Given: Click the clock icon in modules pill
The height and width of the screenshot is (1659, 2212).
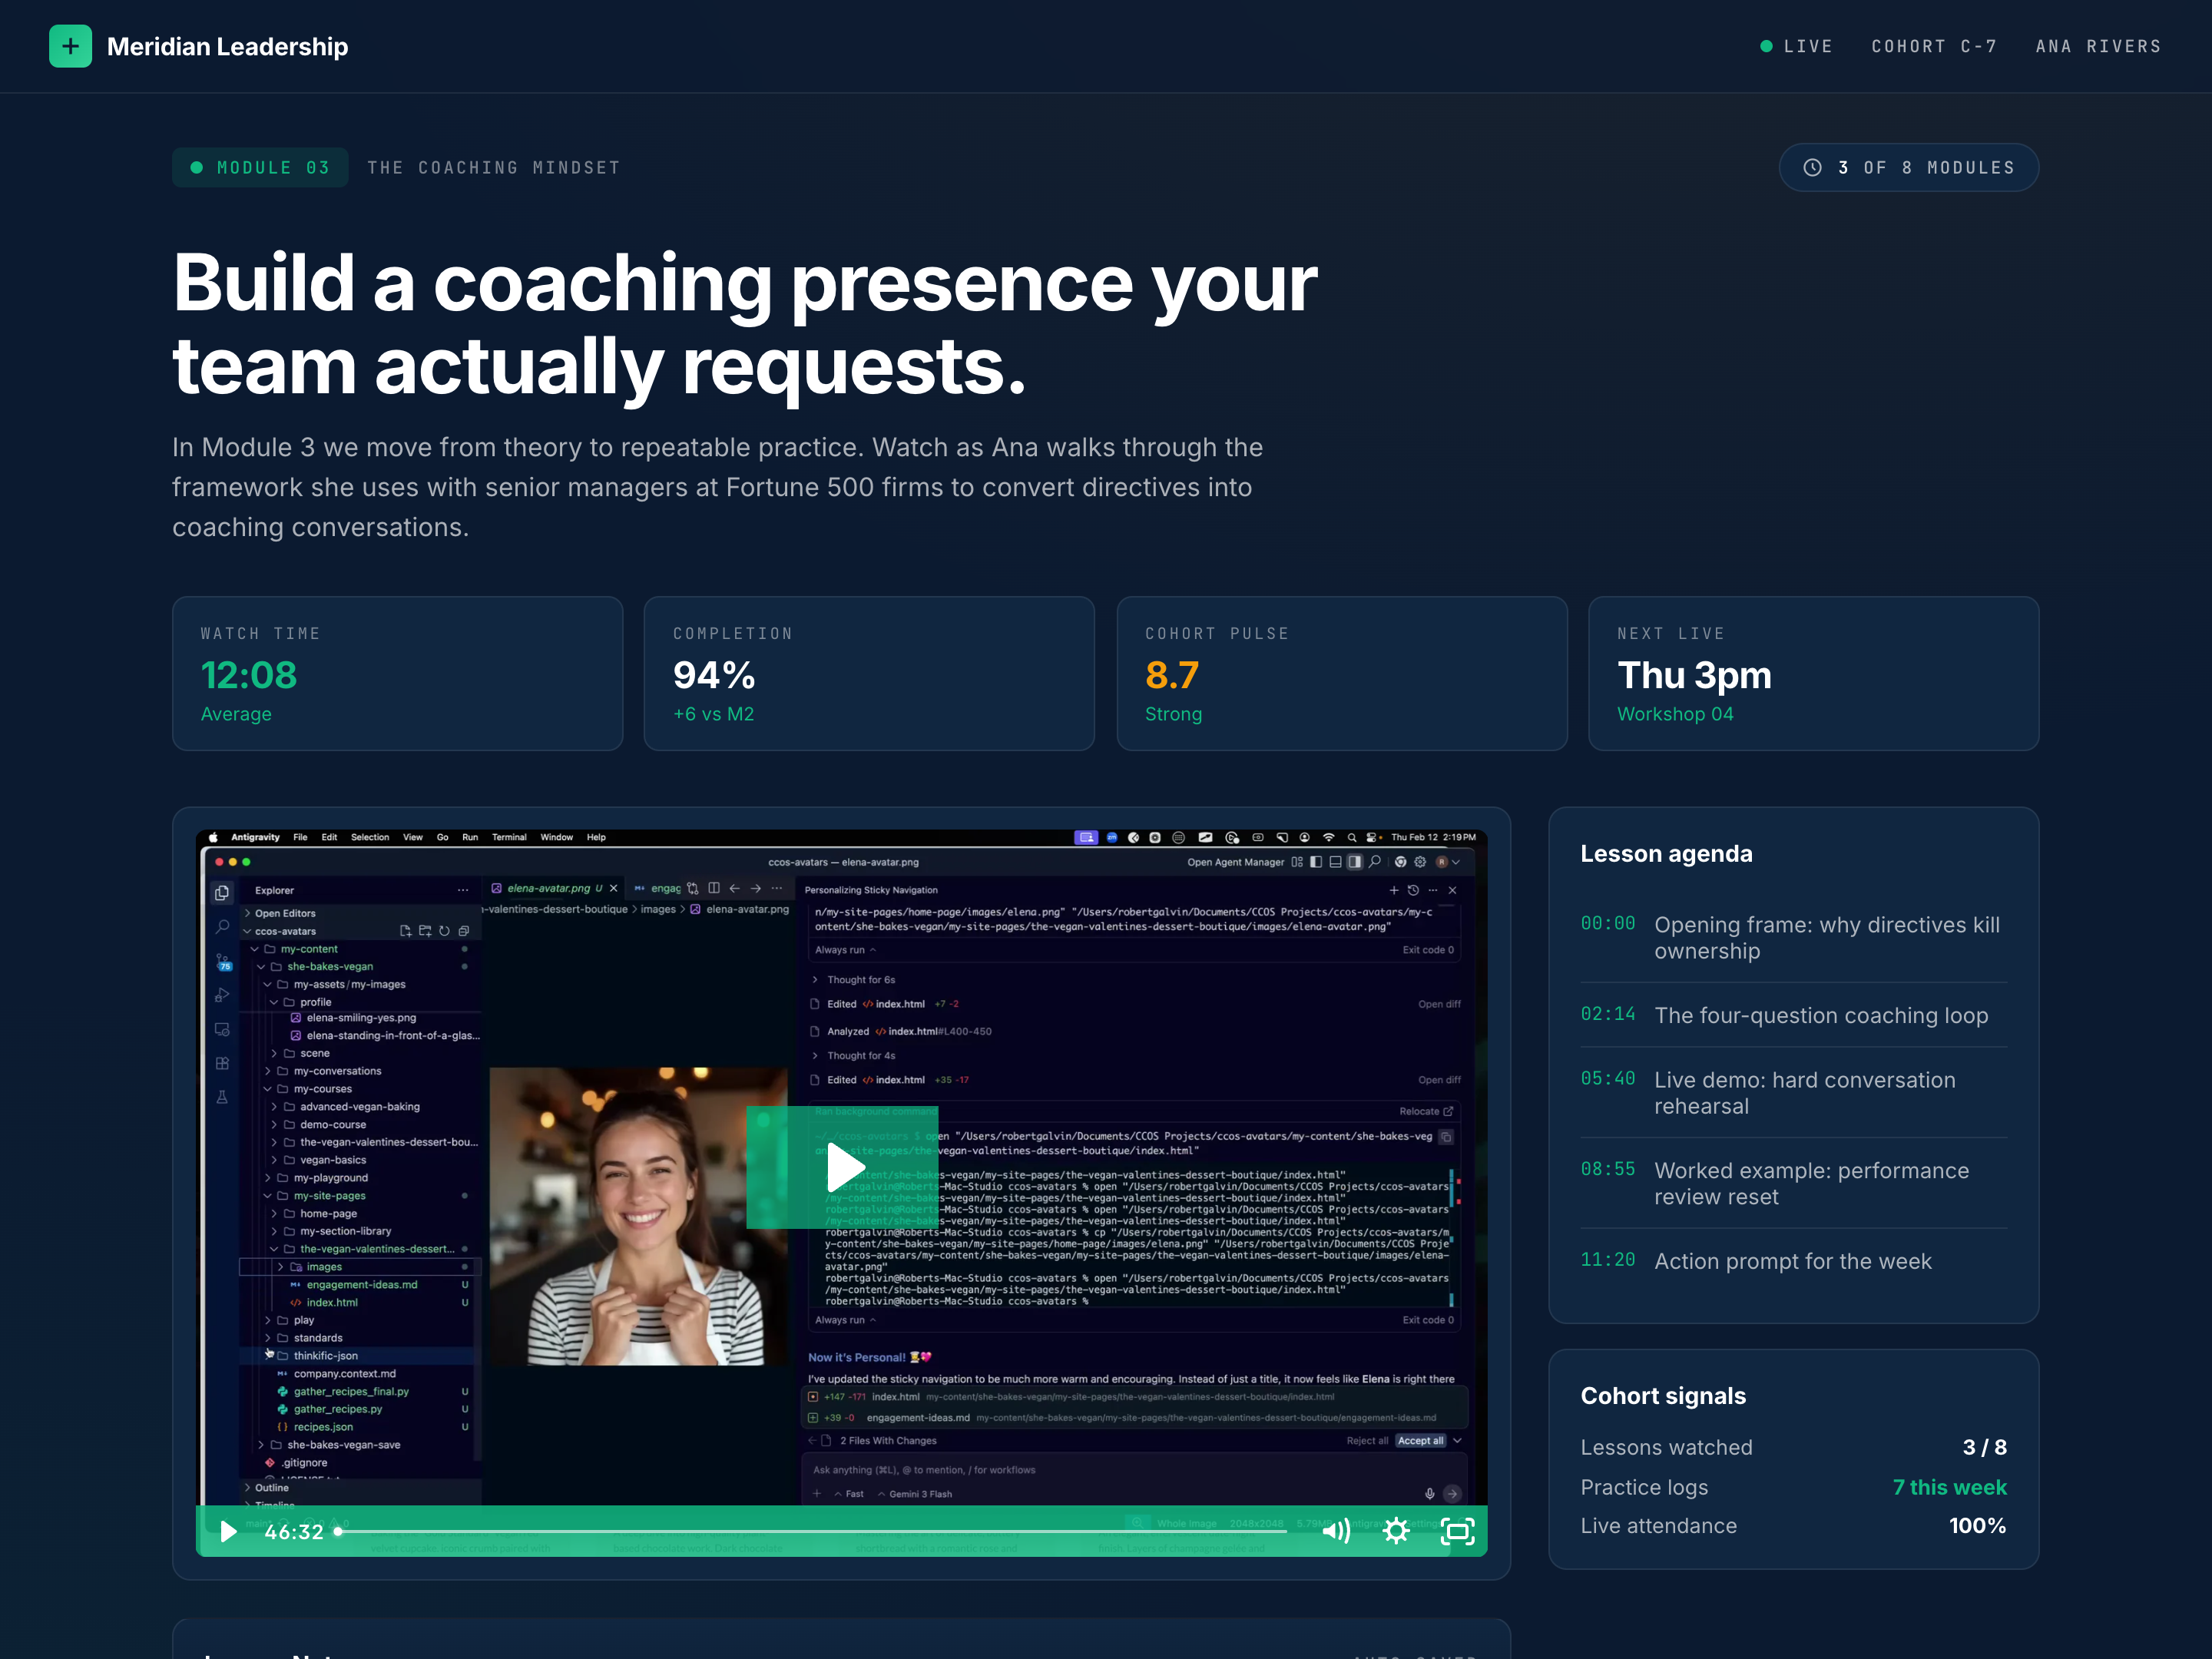Looking at the screenshot, I should coord(1812,167).
